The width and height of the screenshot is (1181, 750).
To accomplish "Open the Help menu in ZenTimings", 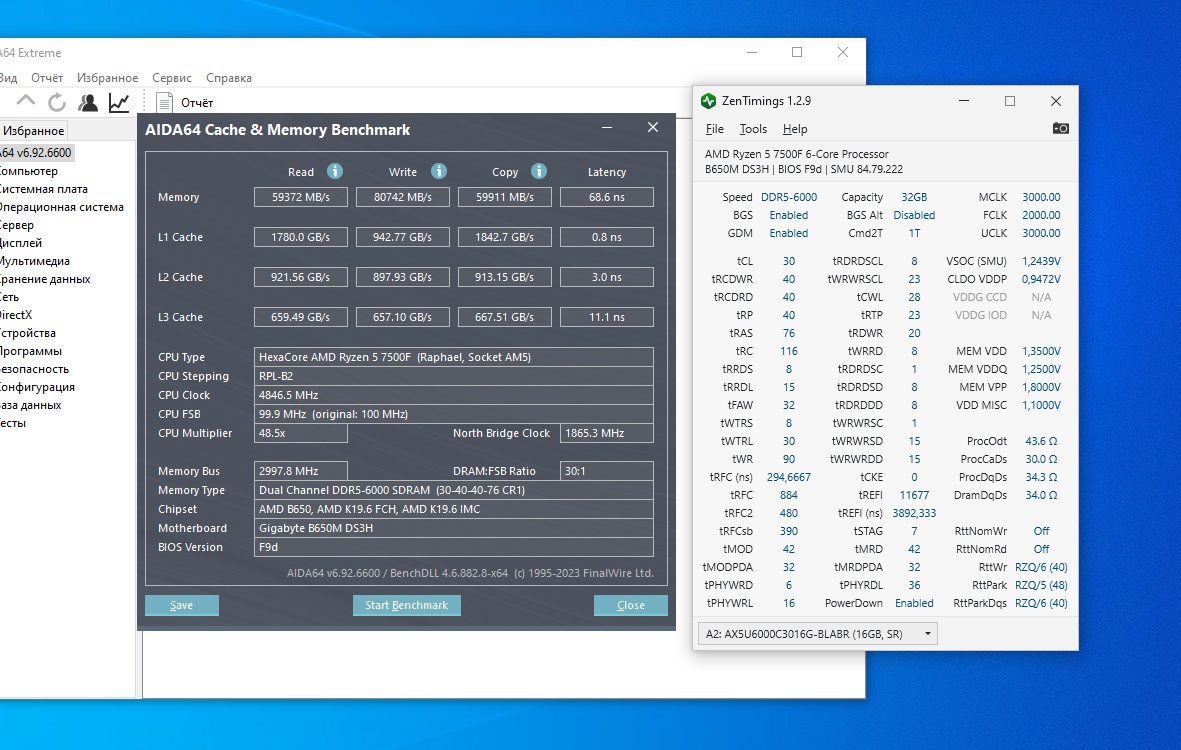I will pyautogui.click(x=795, y=129).
